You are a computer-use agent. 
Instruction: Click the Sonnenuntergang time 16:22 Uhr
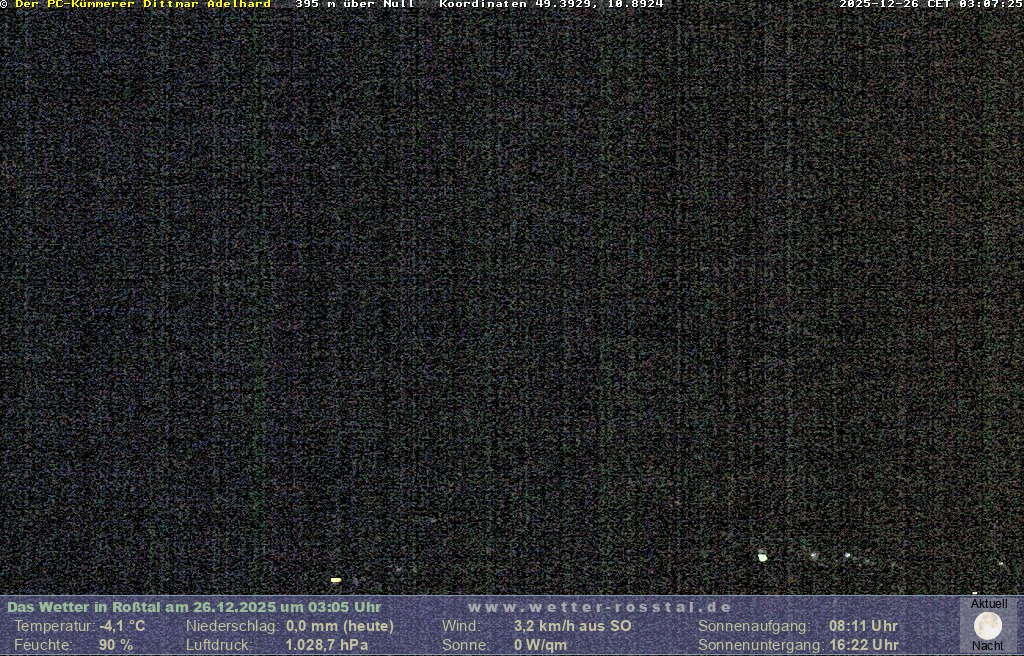(863, 645)
